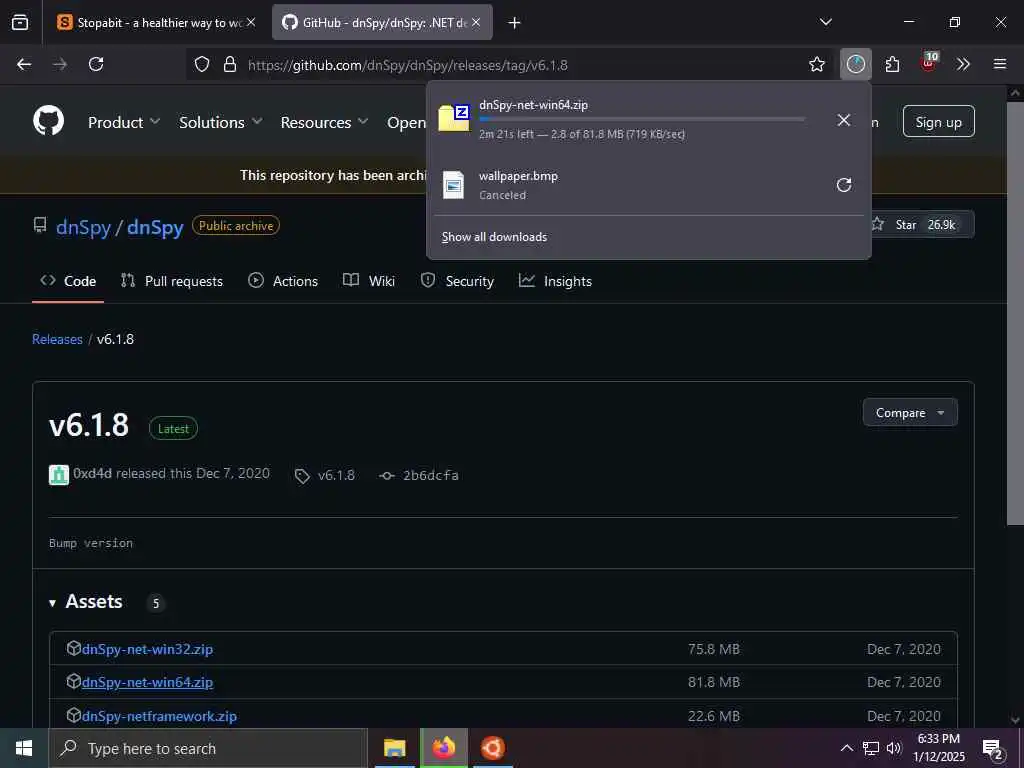Download dnSpy-net-win64.zip asset
The image size is (1024, 768).
click(148, 682)
